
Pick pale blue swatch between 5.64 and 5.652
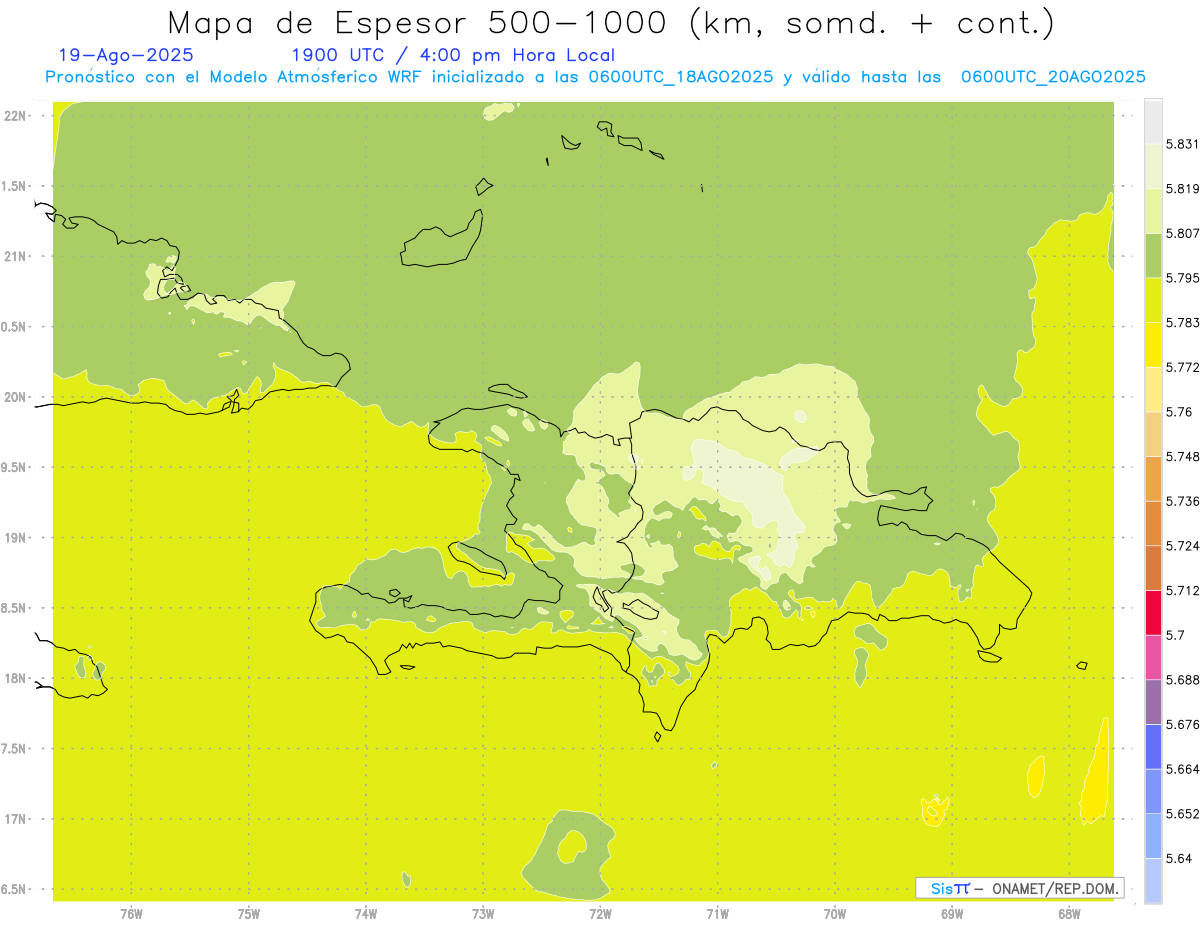(1153, 835)
